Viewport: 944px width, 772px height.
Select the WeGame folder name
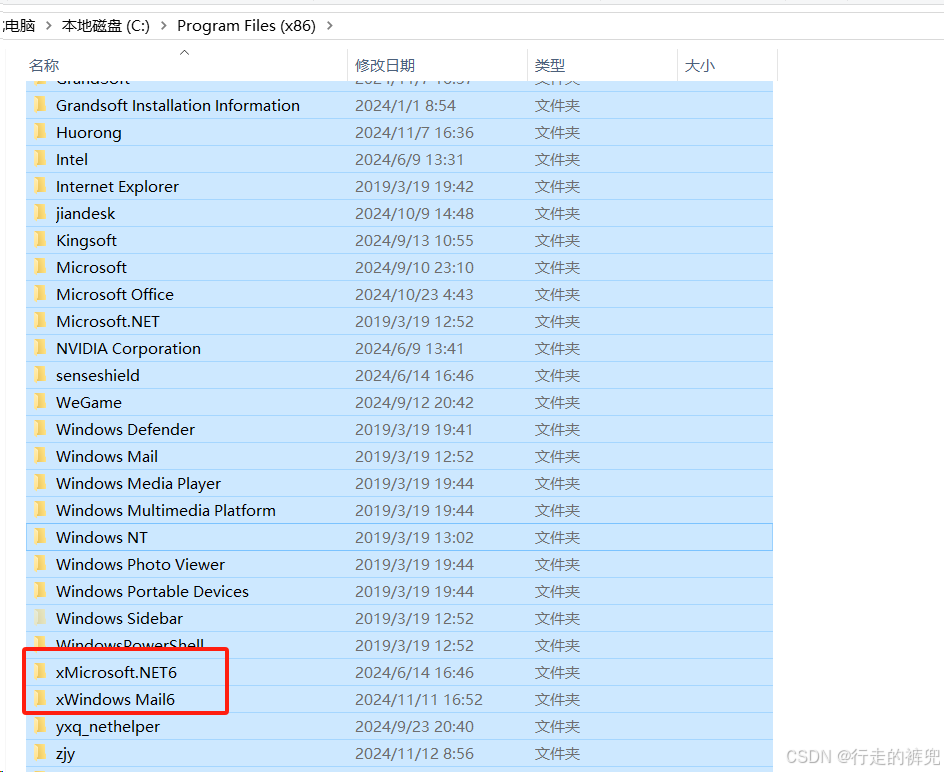tap(89, 402)
